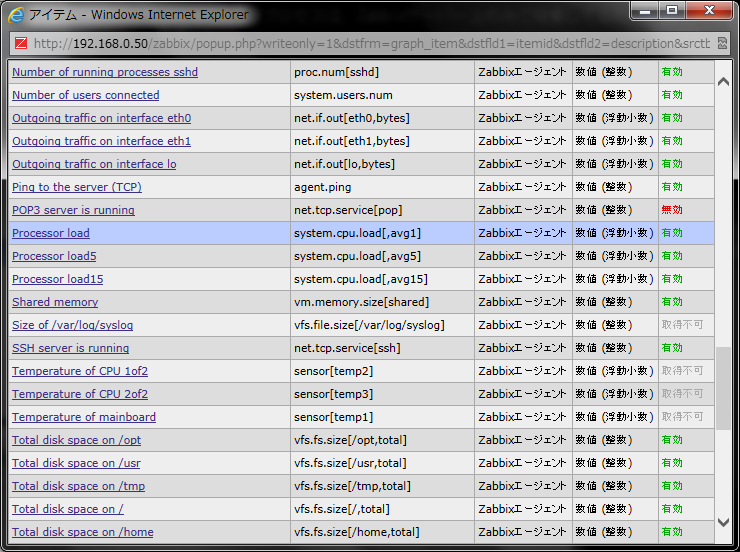740x552 pixels.
Task: Select Outgoing traffic on interface eth1
Action: tap(101, 141)
